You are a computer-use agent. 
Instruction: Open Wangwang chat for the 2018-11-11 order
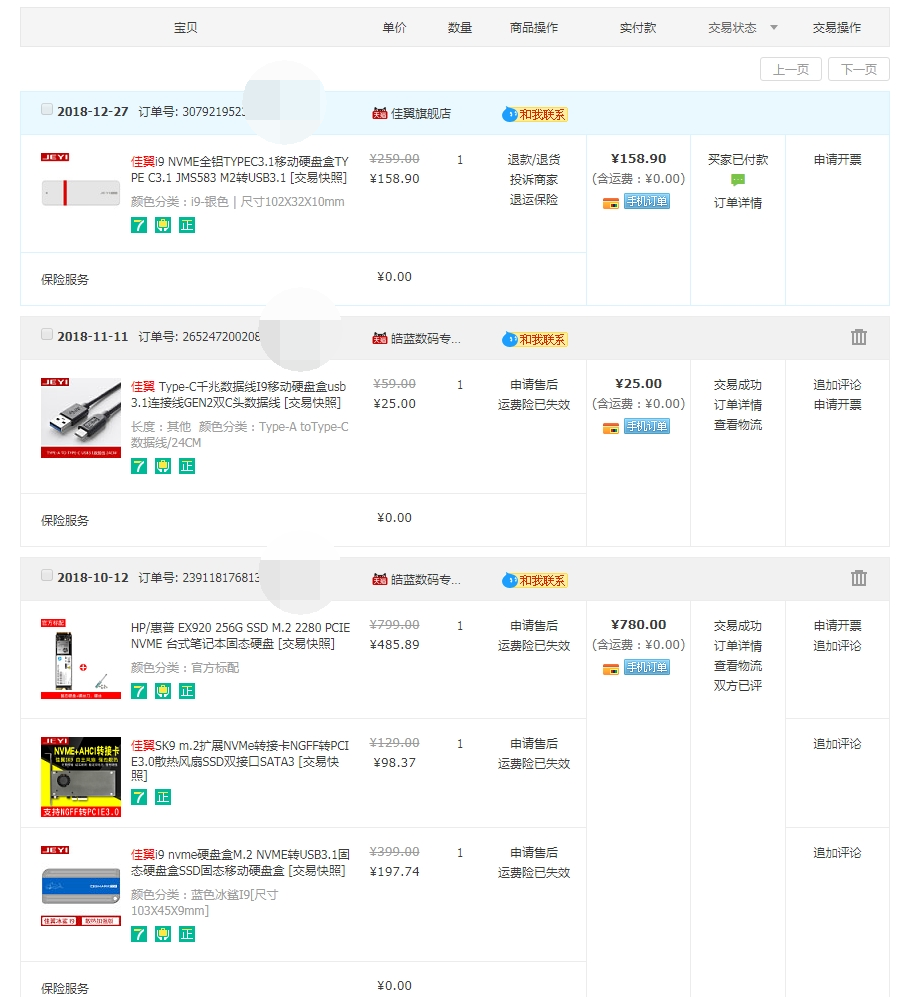coord(535,340)
